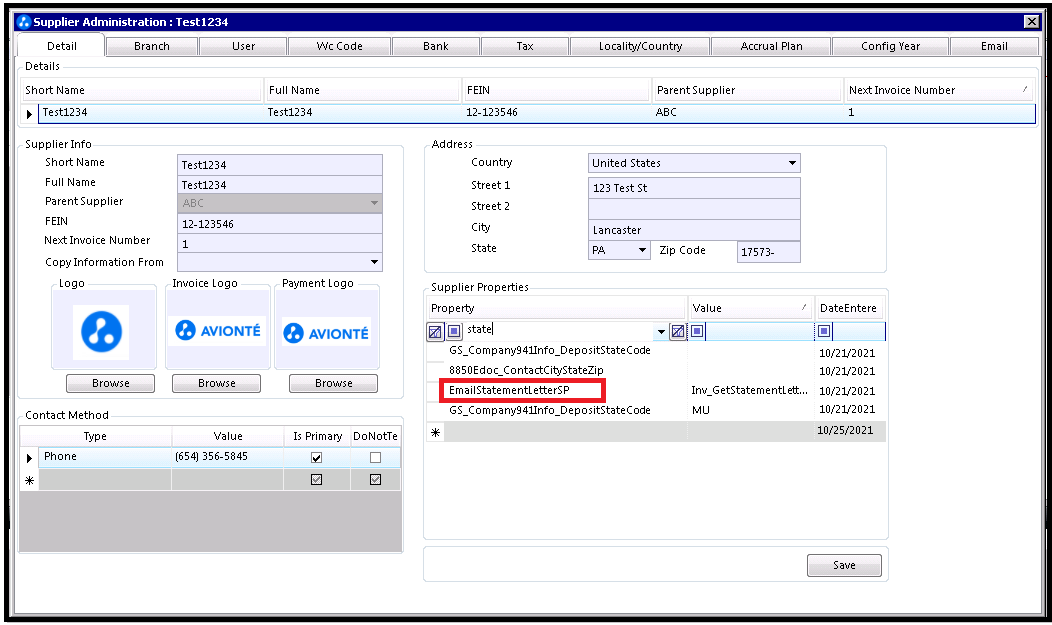Toggle Is Primary checkbox in new contact row
This screenshot has height=625, width=1052.
pyautogui.click(x=317, y=479)
